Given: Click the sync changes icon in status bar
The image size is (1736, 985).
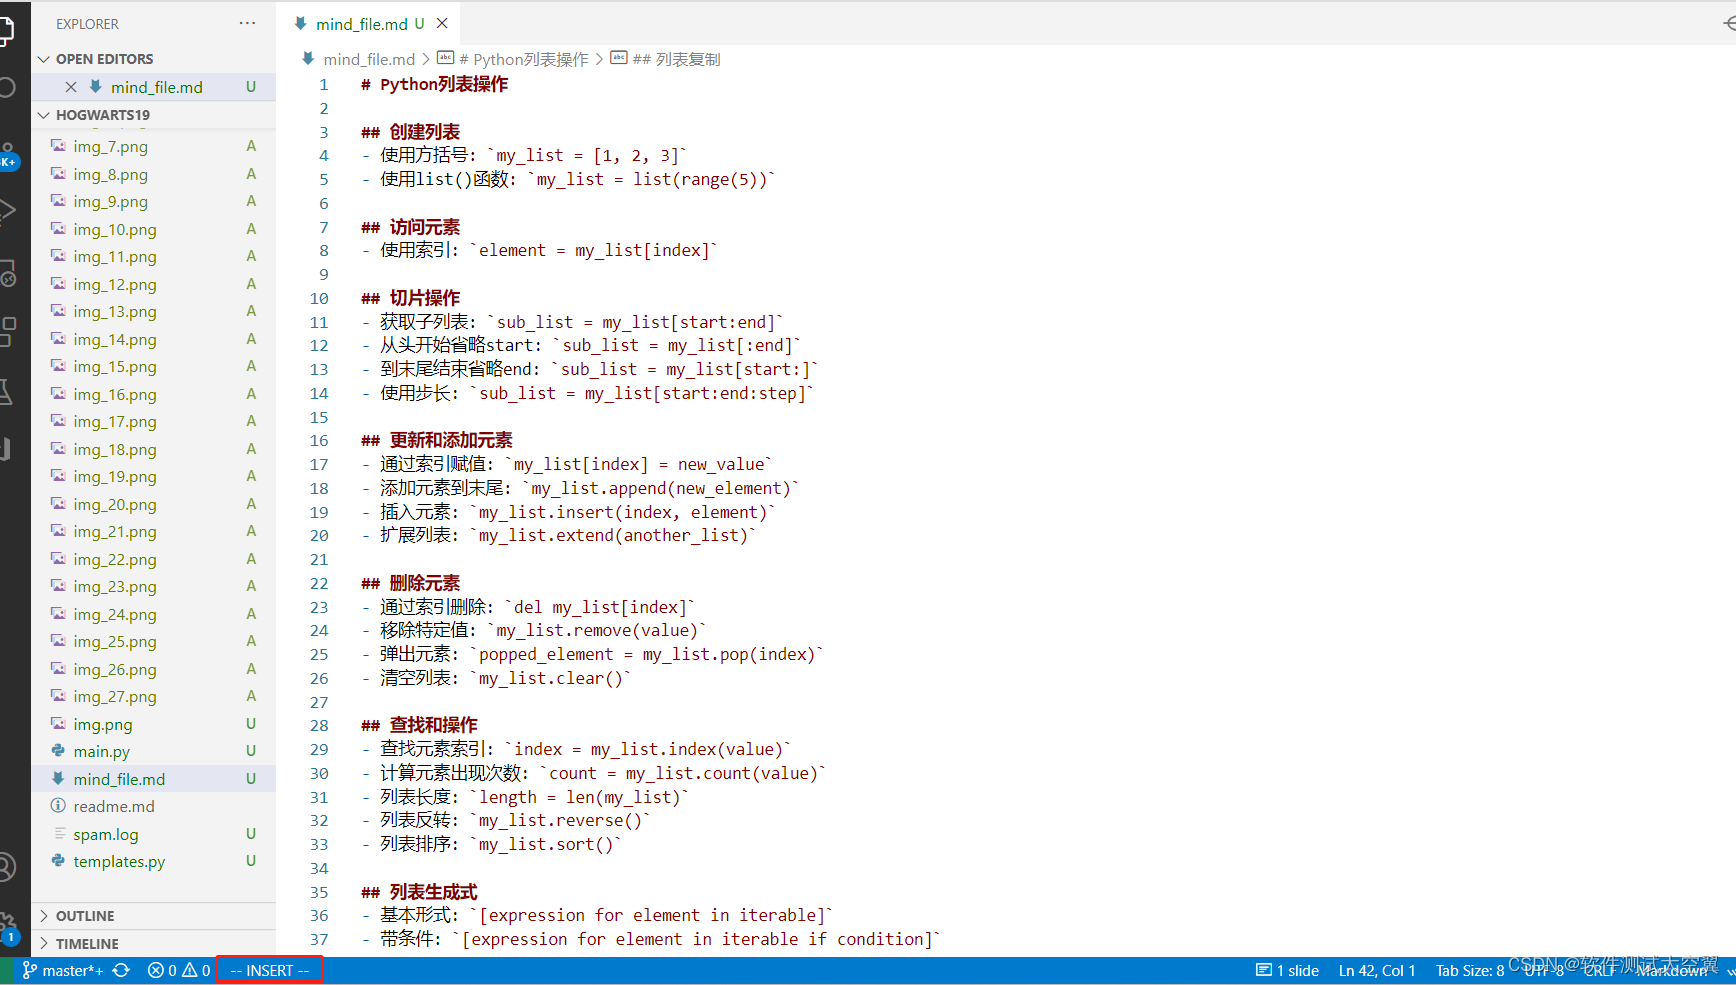Looking at the screenshot, I should [122, 970].
